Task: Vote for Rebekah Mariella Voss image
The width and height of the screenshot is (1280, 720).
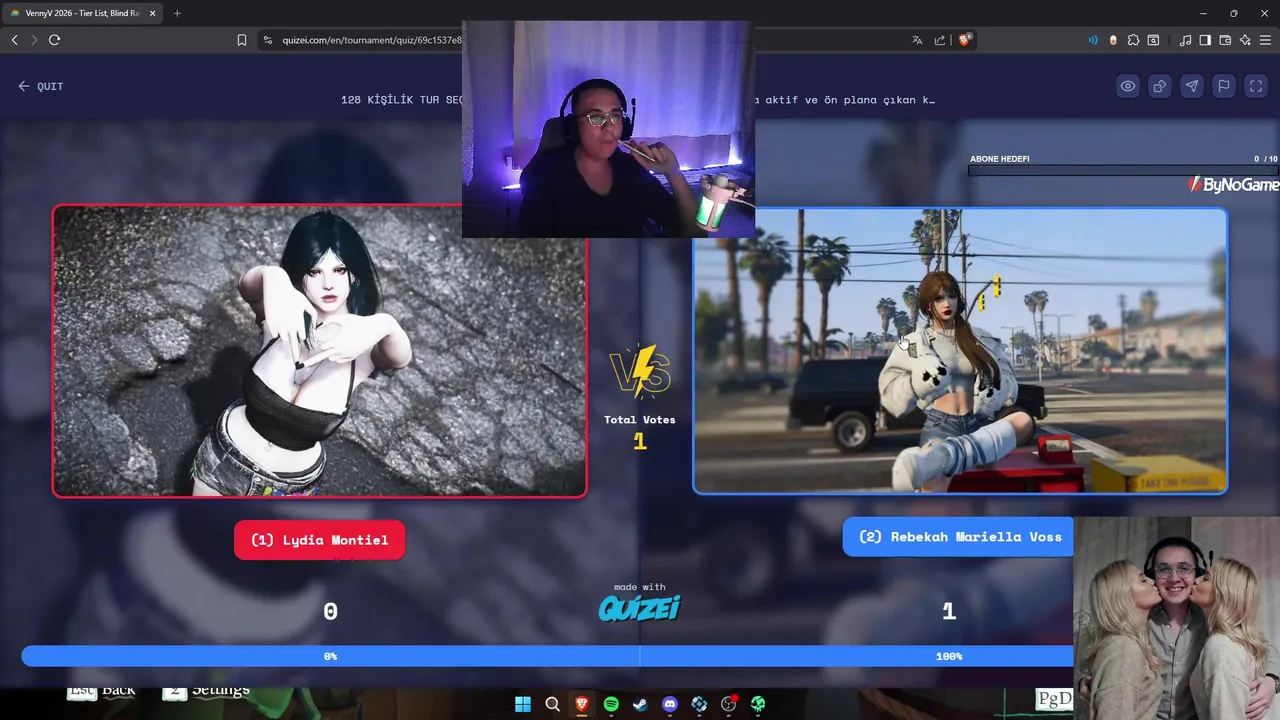Action: tap(960, 351)
